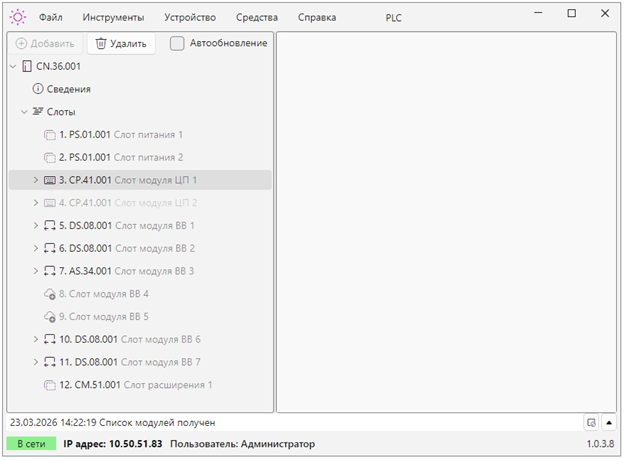The width and height of the screenshot is (624, 460).
Task: Click the CM.51.001 expansion slot icon
Action: click(x=50, y=384)
